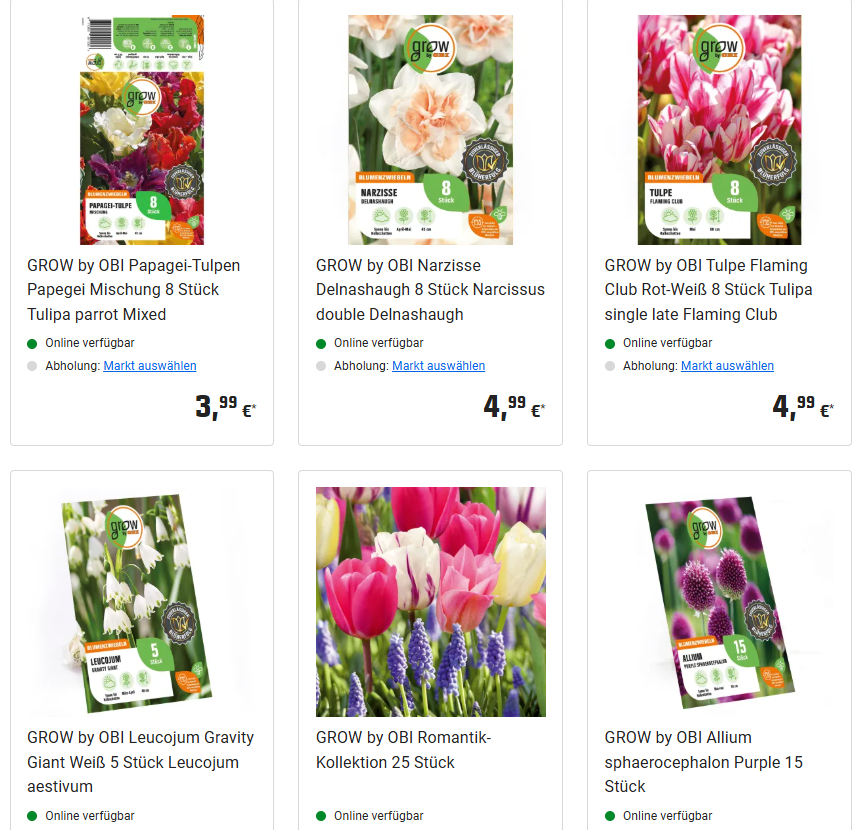Open GROW by OBI Allium sphaerocephalon title
Screen dimensions: 865x830
[703, 762]
